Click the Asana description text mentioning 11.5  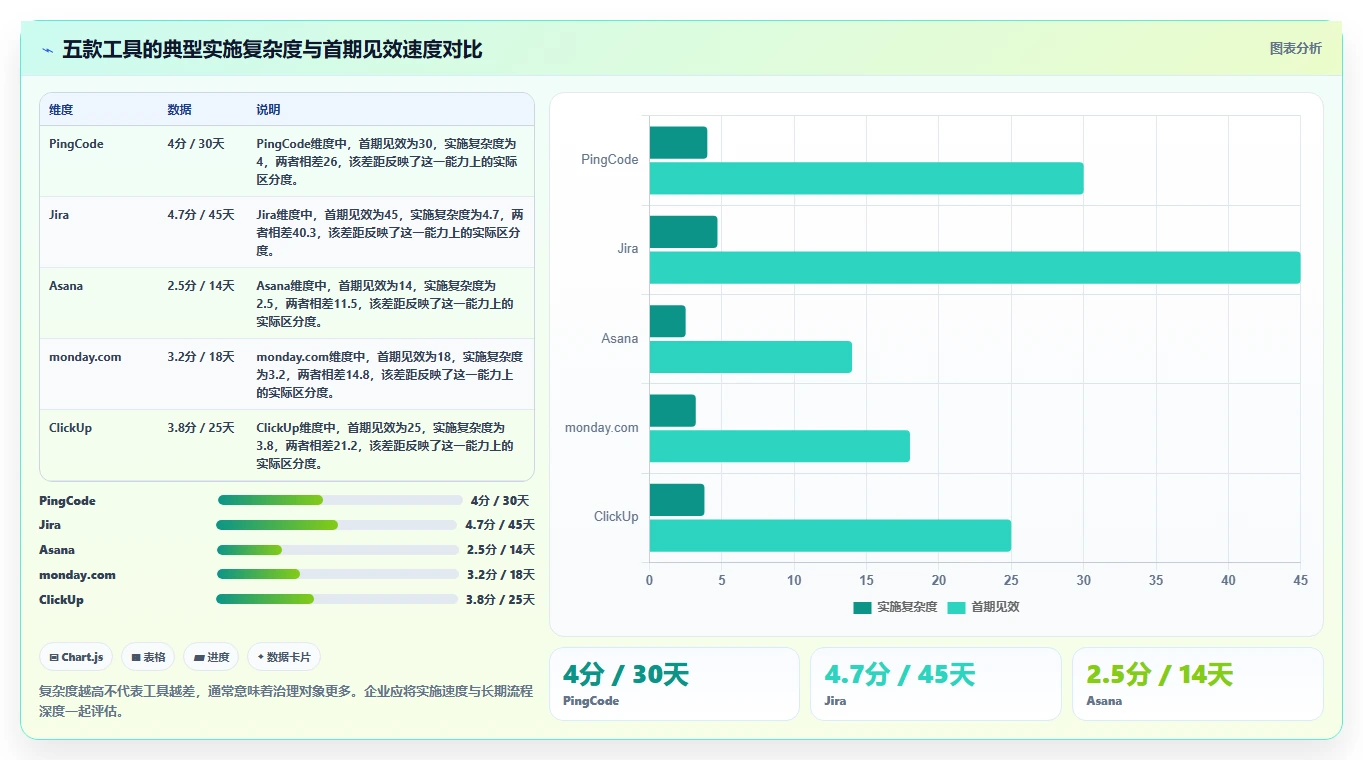(385, 304)
